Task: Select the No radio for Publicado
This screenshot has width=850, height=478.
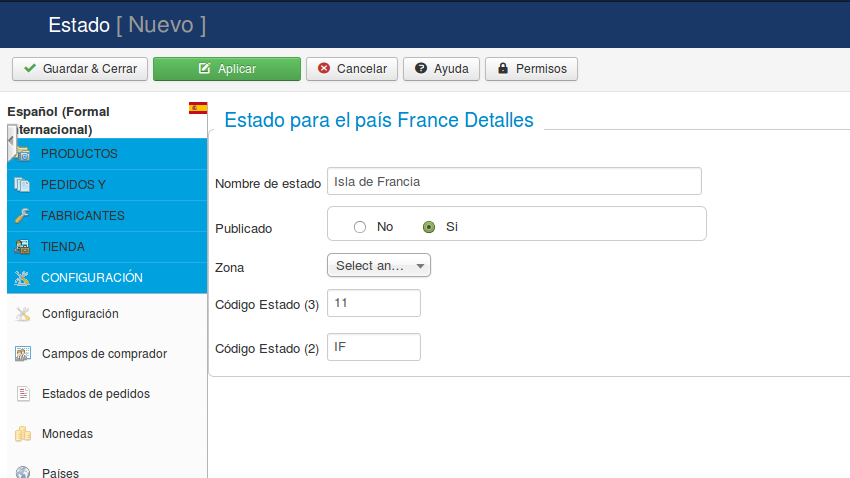Action: point(360,227)
